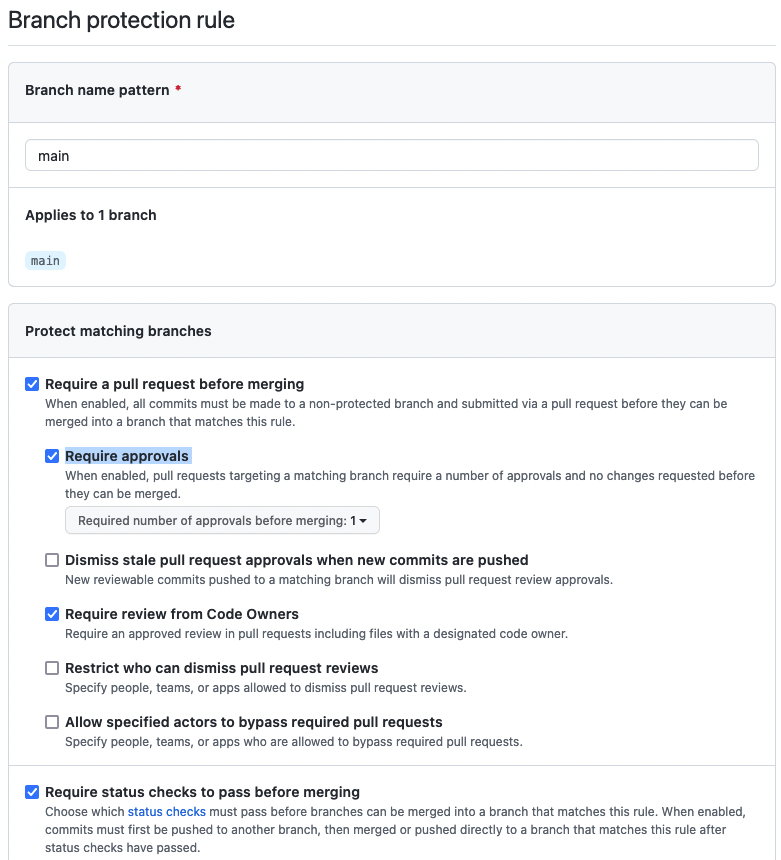
Task: Open the required number of approvals dropdown
Action: pyautogui.click(x=222, y=520)
